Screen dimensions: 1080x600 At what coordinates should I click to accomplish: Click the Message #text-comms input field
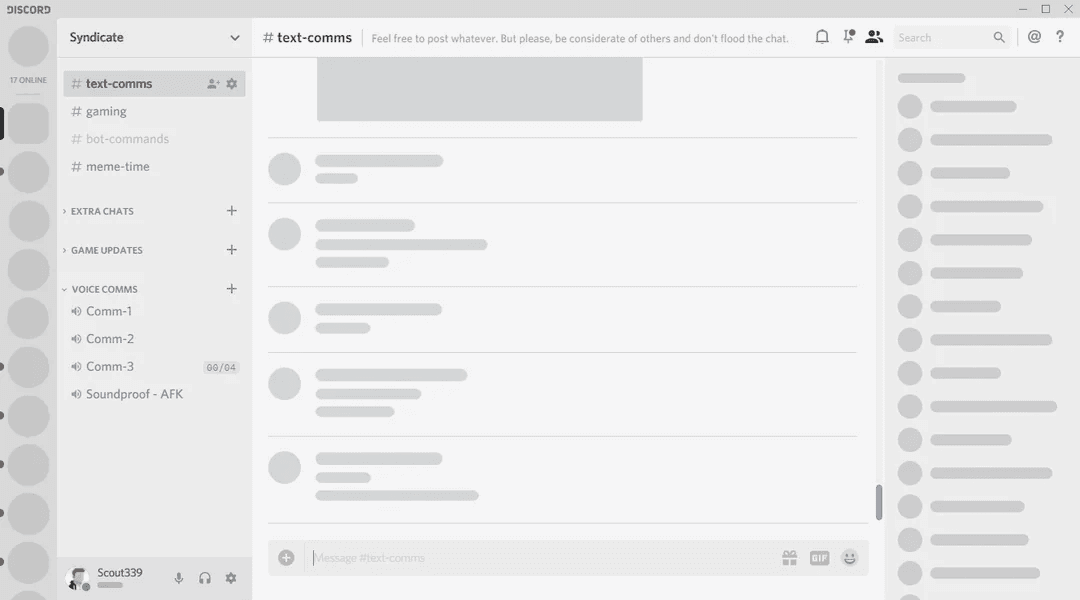tap(543, 558)
